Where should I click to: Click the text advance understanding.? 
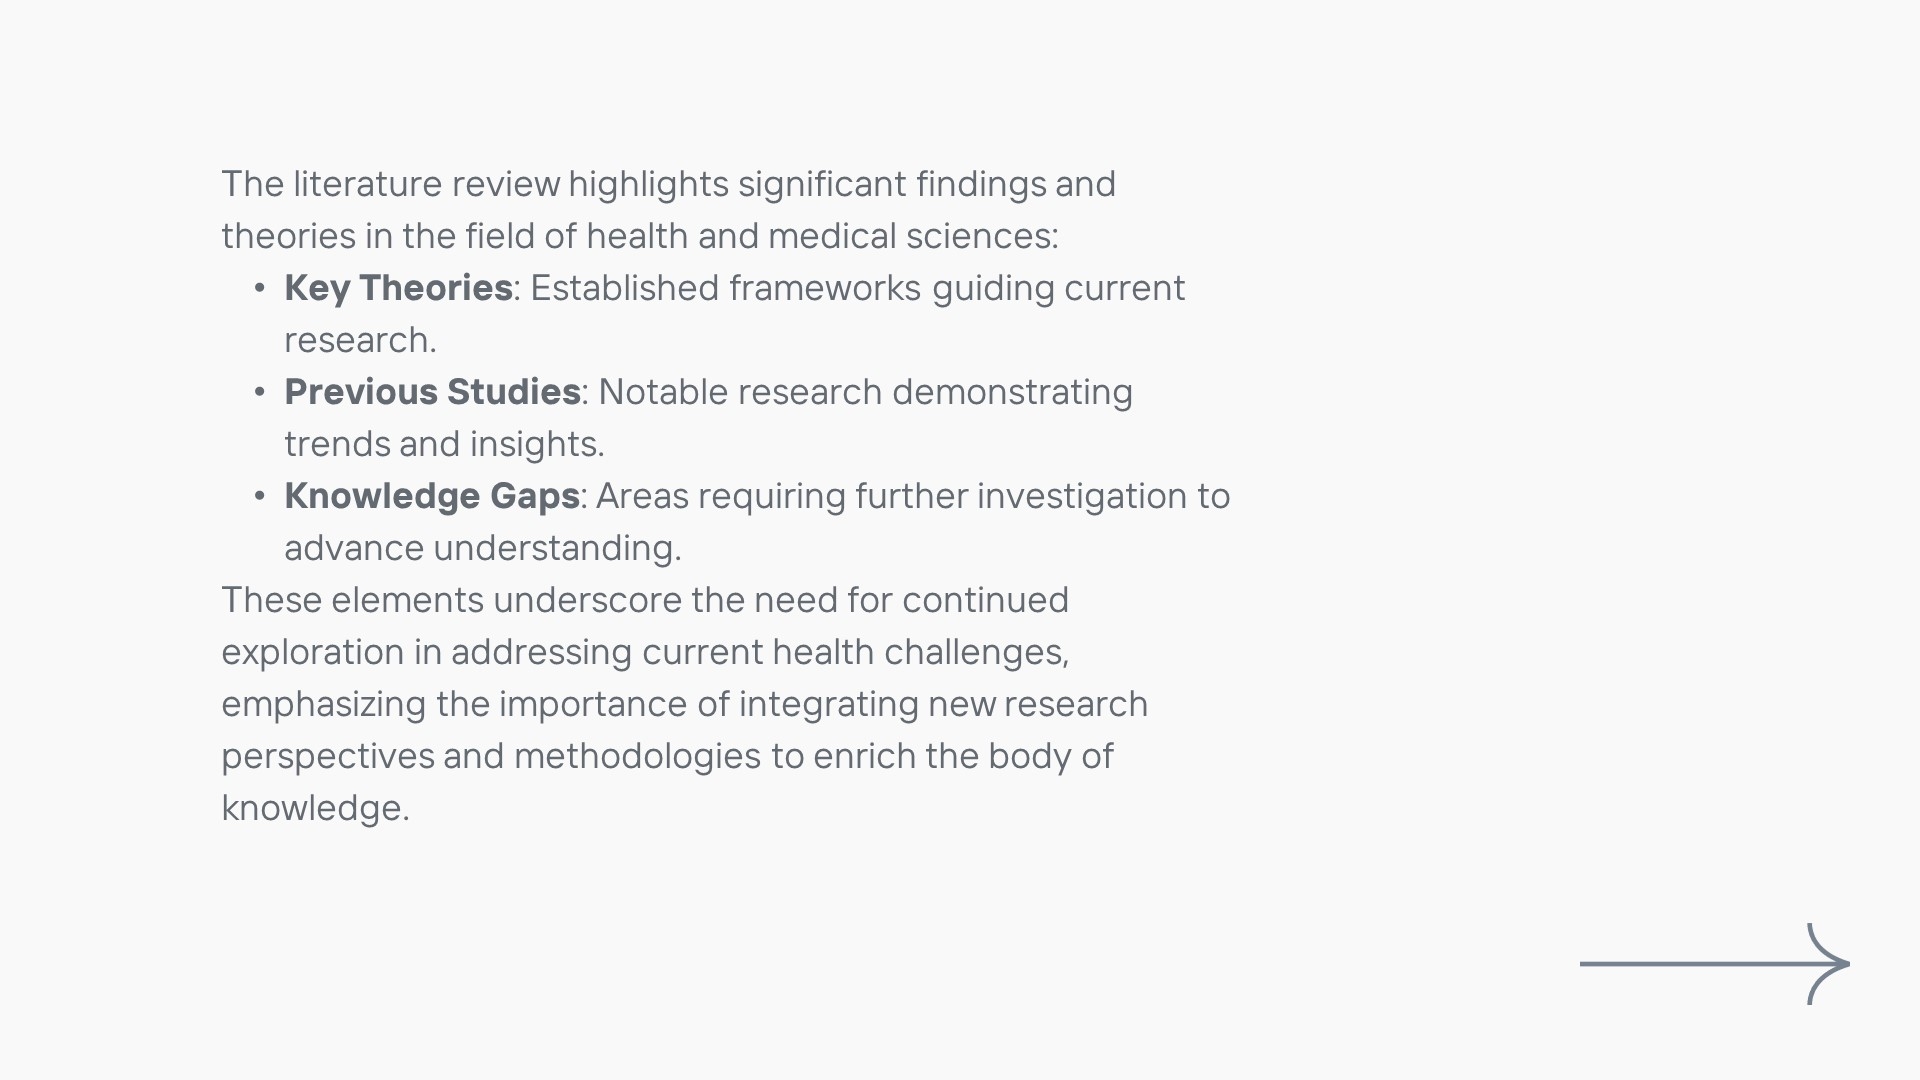[482, 548]
